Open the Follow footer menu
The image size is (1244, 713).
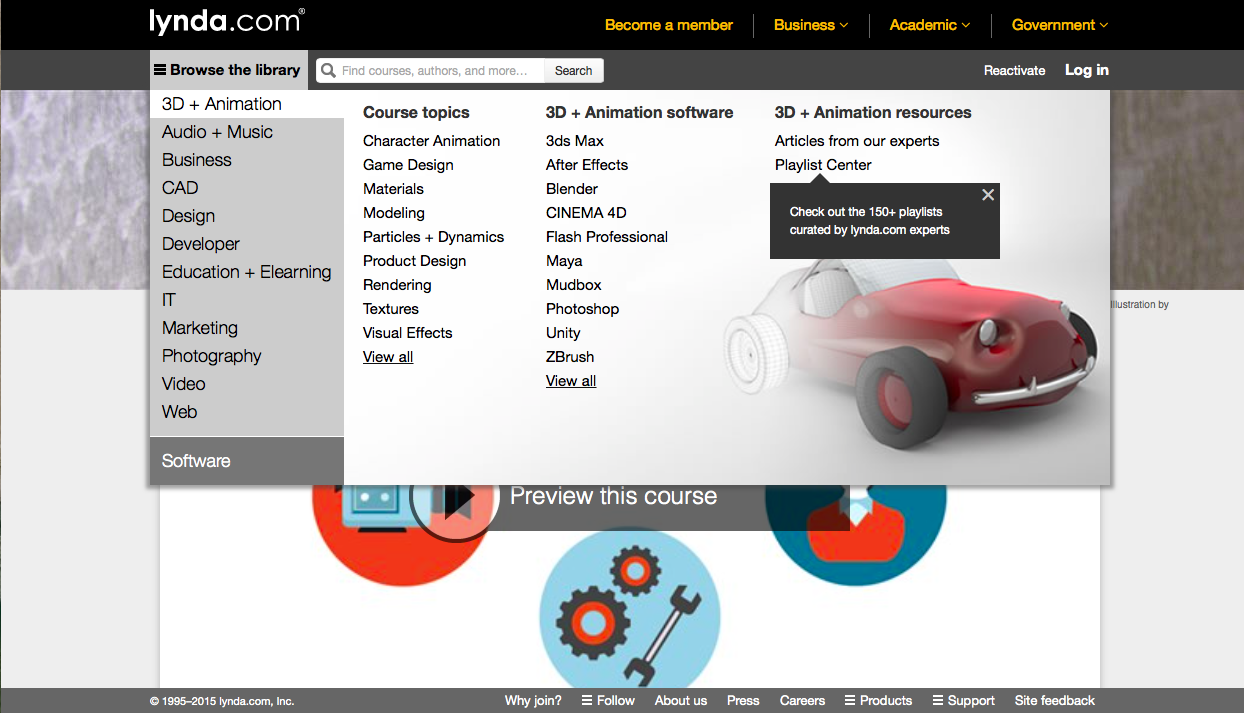pyautogui.click(x=608, y=701)
